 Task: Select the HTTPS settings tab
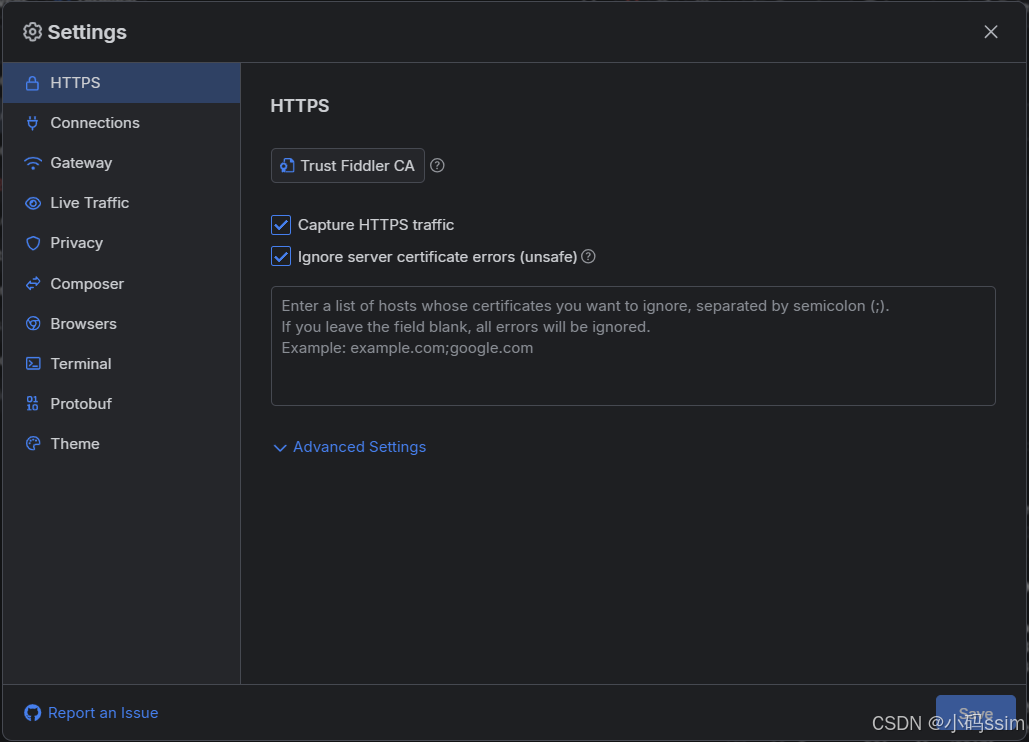click(x=121, y=83)
